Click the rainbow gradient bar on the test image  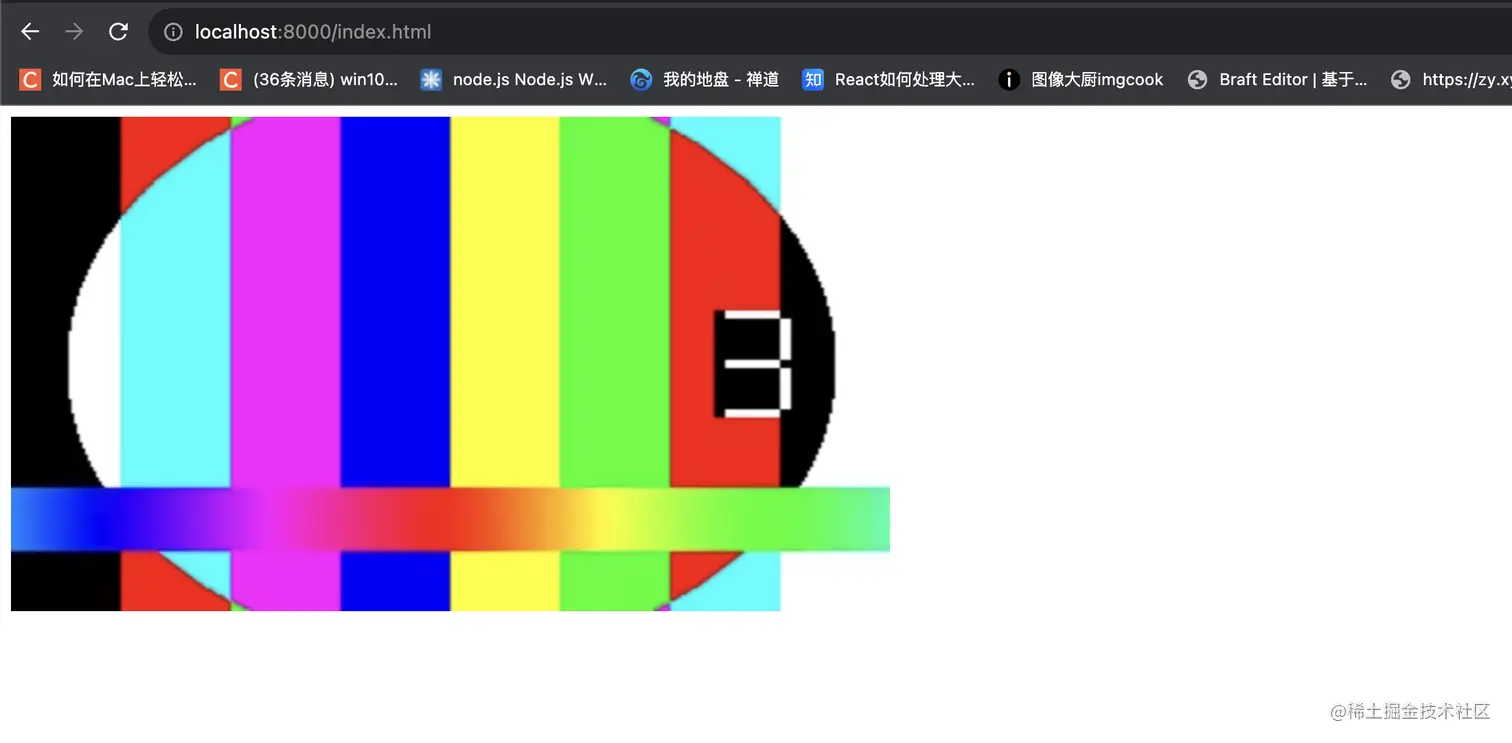point(450,518)
